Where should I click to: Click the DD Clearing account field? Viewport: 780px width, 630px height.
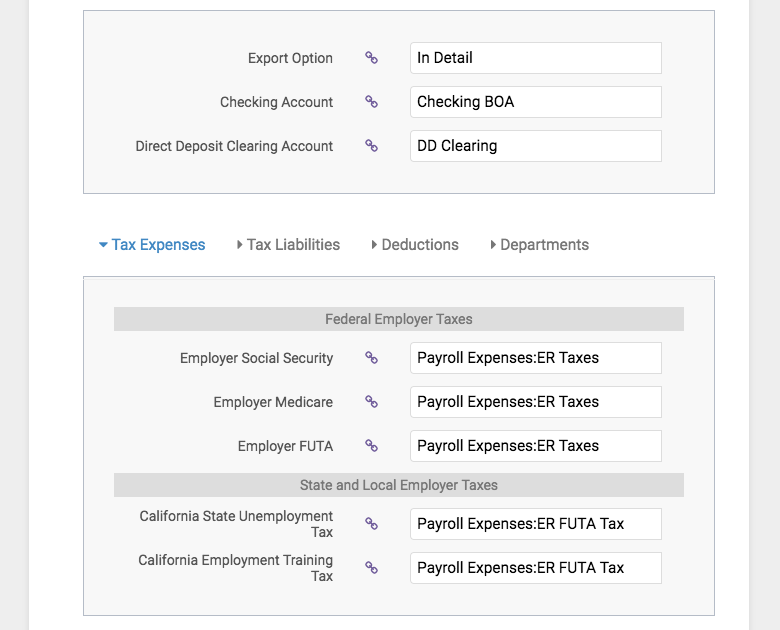[x=536, y=146]
